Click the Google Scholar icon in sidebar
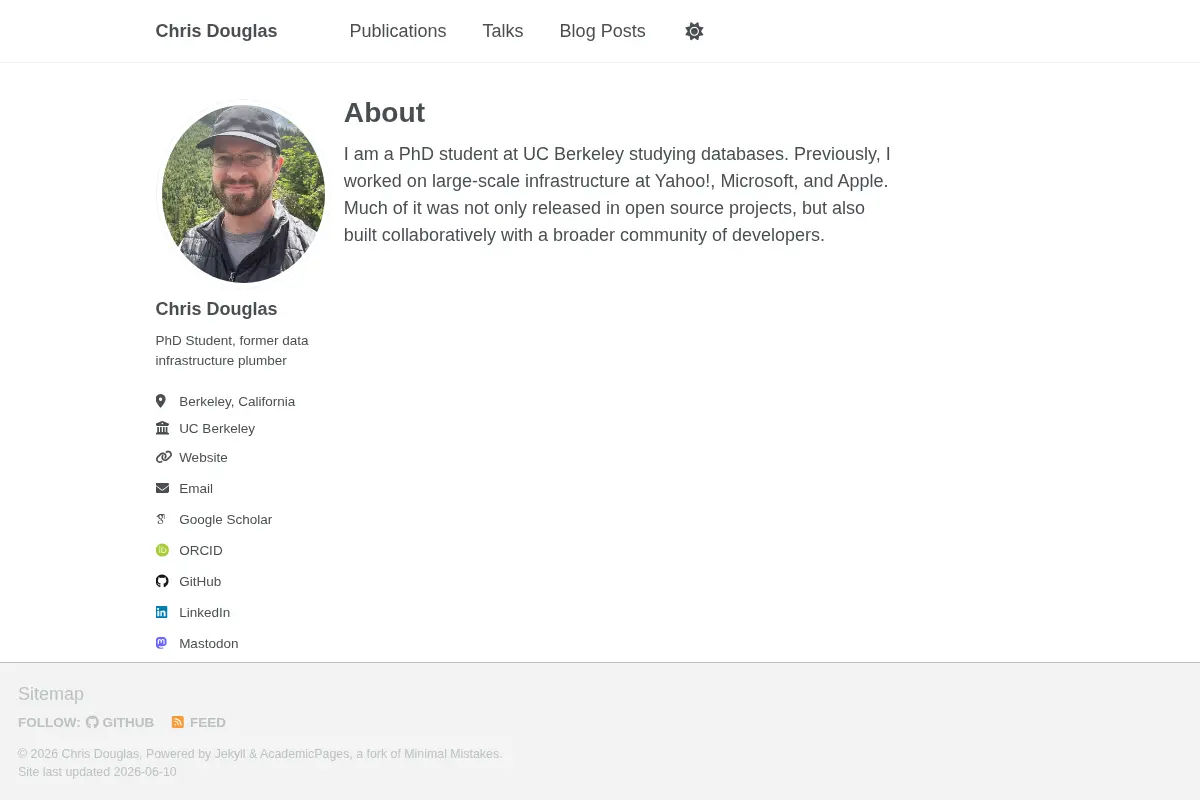The image size is (1200, 800). [161, 519]
